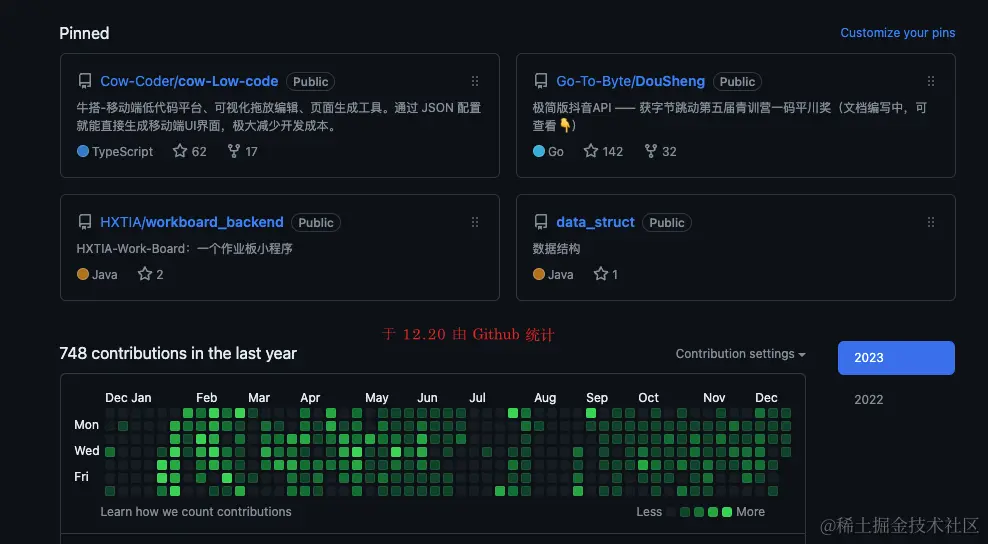Click the fork icon showing 17 forks
The image size is (988, 544).
pos(234,151)
